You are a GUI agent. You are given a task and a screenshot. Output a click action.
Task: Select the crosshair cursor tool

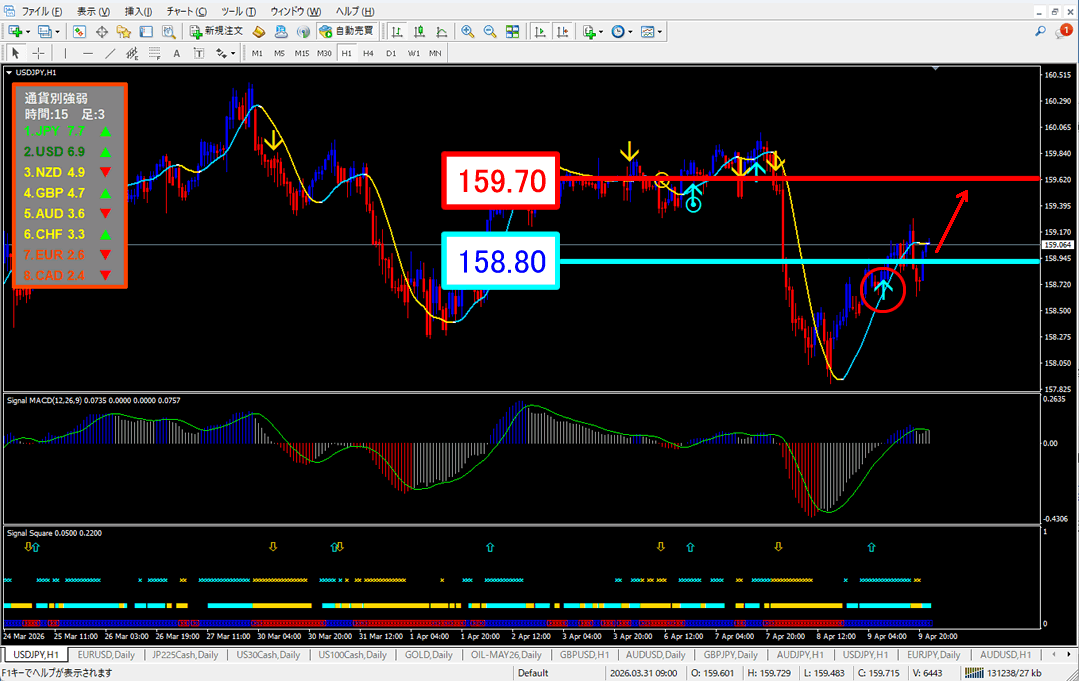pos(38,53)
